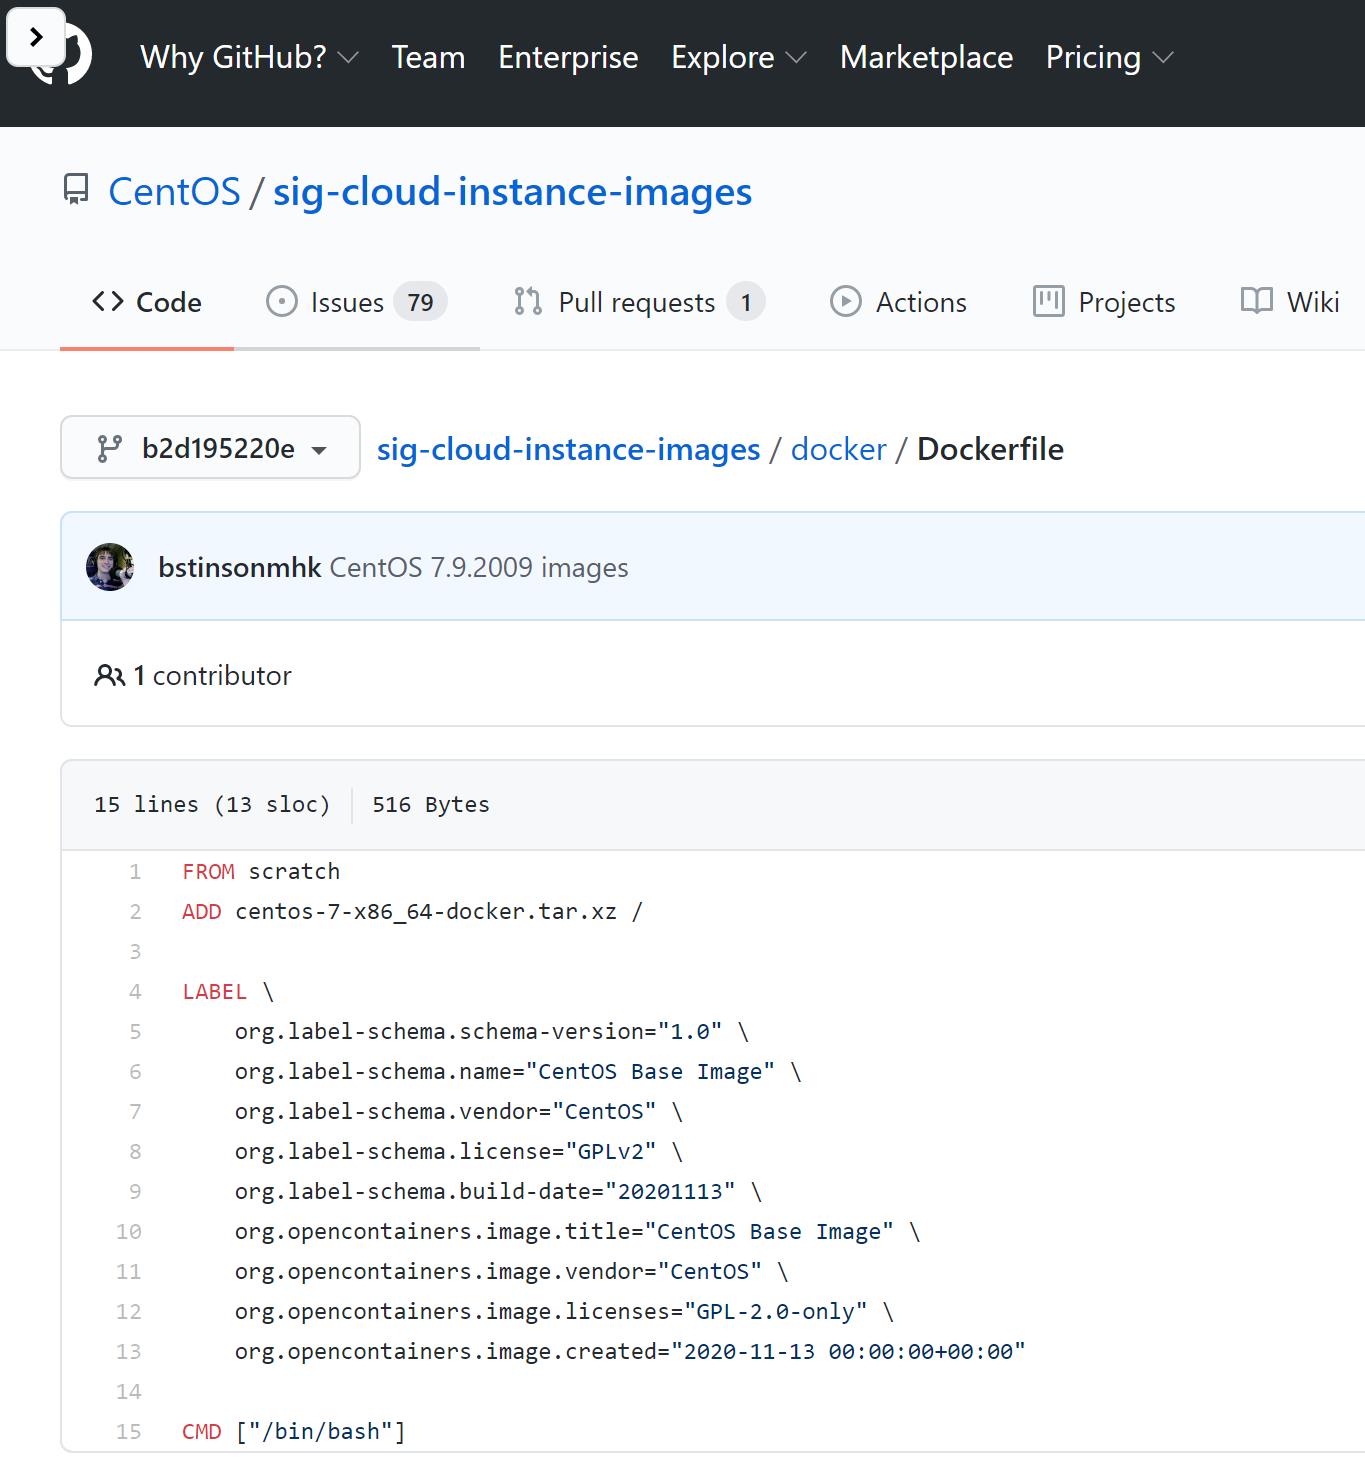Viewport: 1365px width, 1482px height.
Task: Click the contributors people icon
Action: coord(109,676)
